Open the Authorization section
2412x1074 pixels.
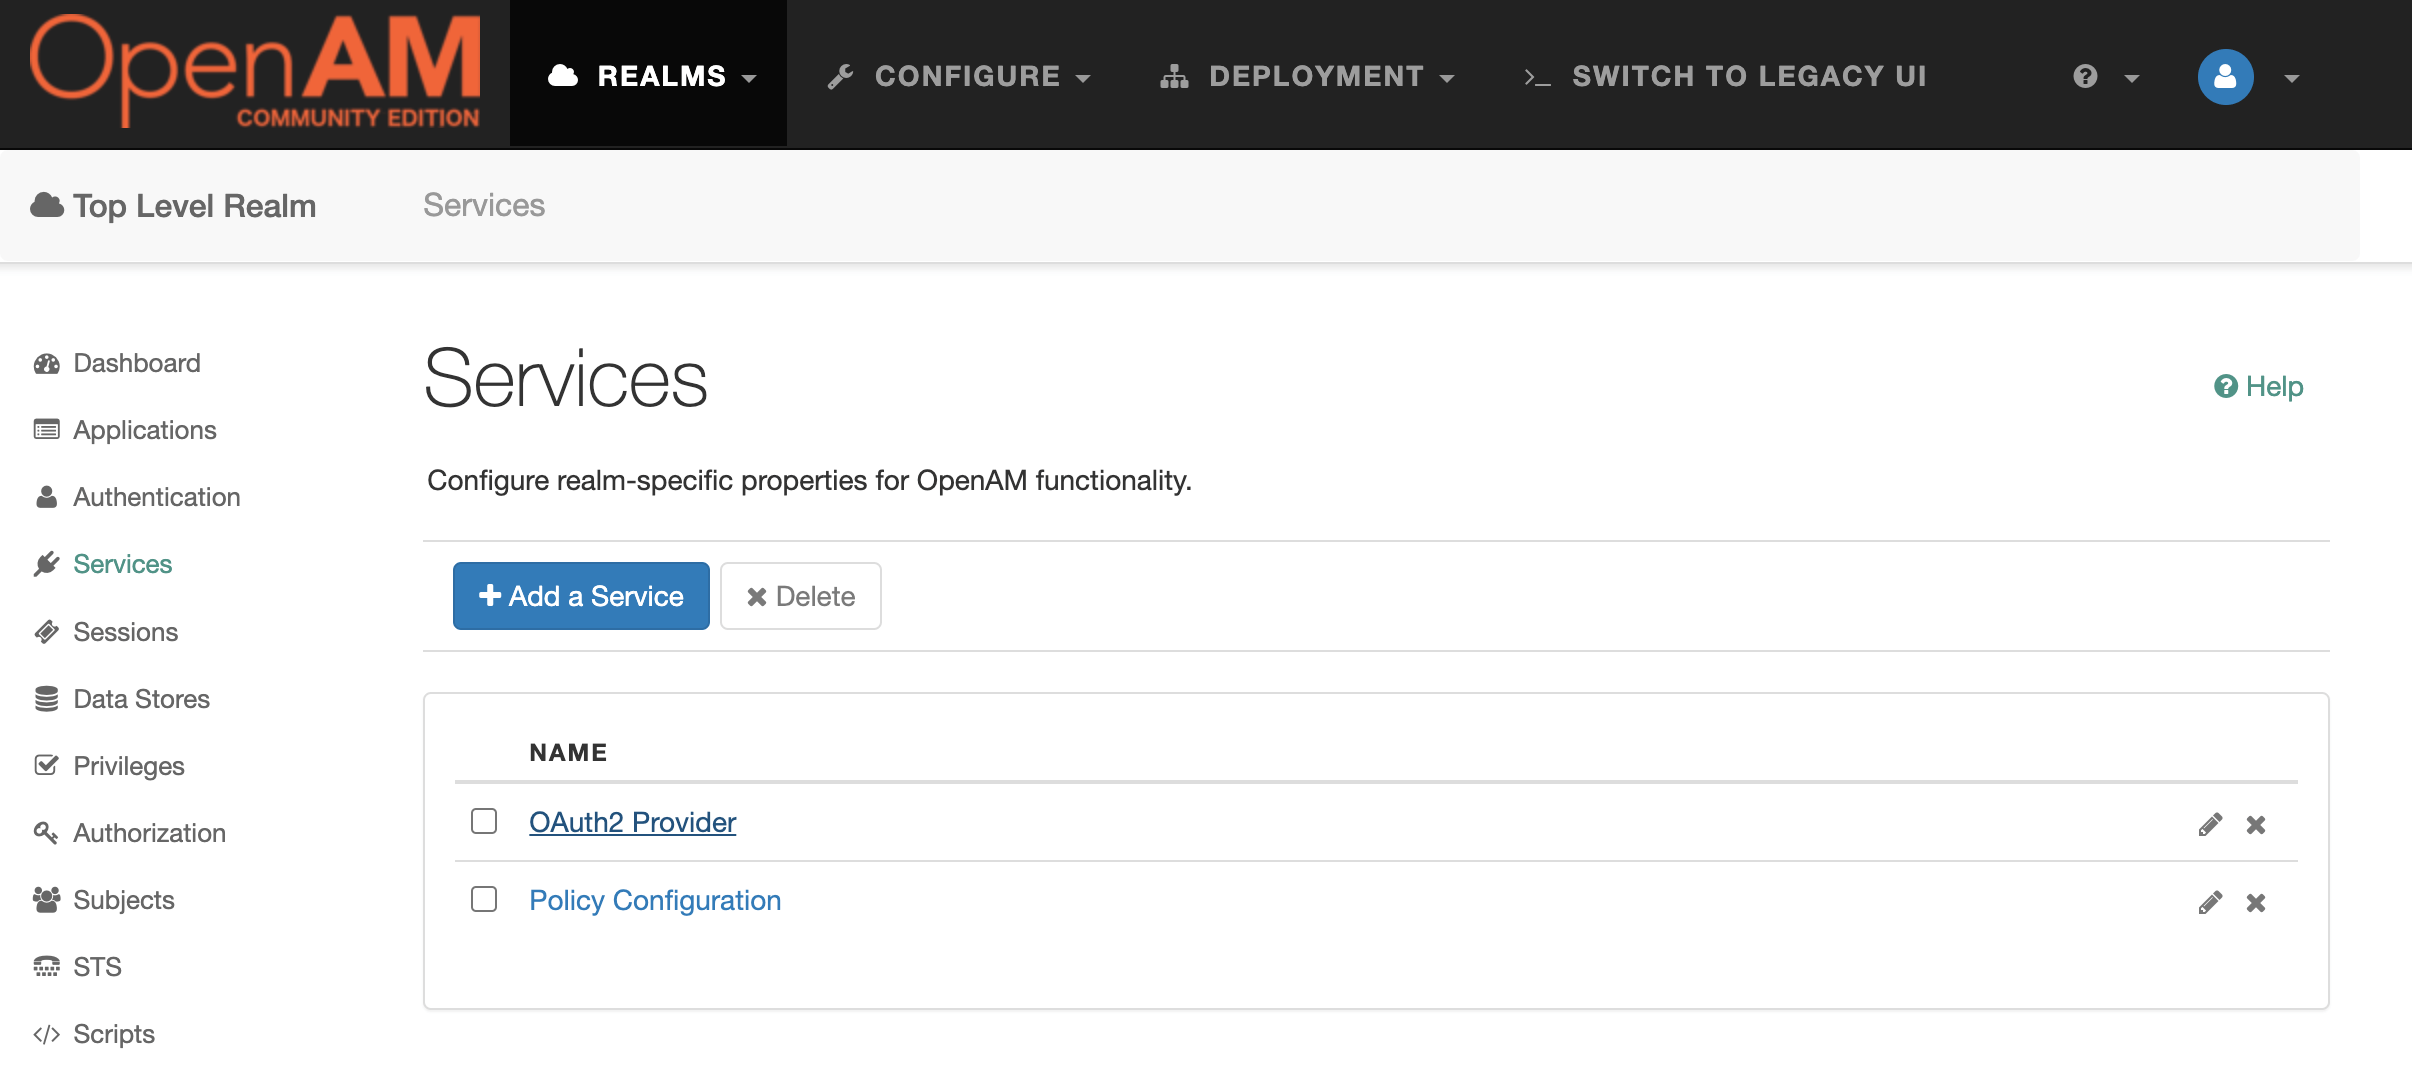point(148,832)
